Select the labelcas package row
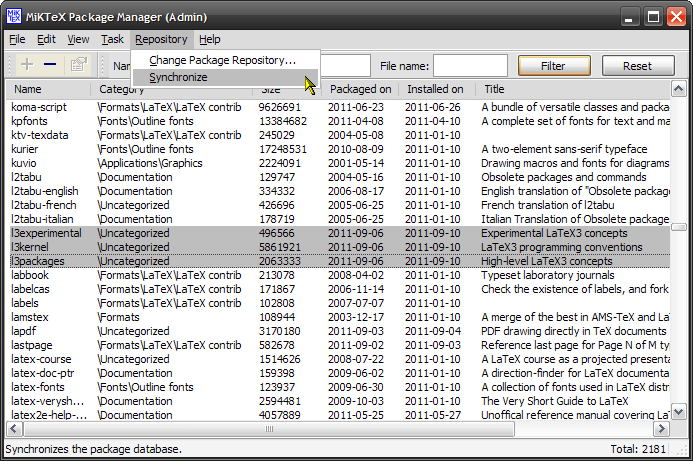Viewport: 693px width, 461px height. 339,289
